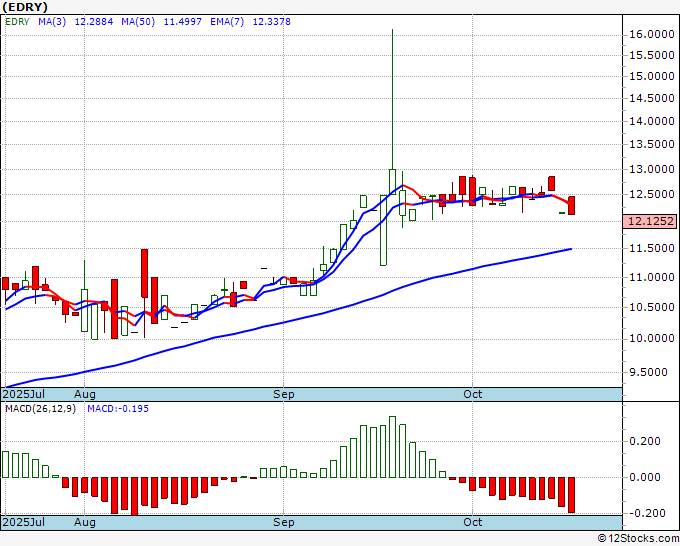Click the EMA(7) legend label
This screenshot has height=546, width=680.
[x=227, y=21]
